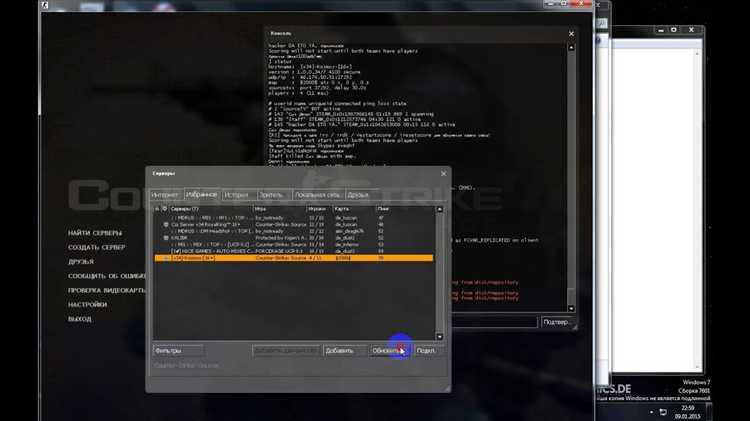Switch to the Интернет tab
750x421 pixels.
(x=166, y=195)
